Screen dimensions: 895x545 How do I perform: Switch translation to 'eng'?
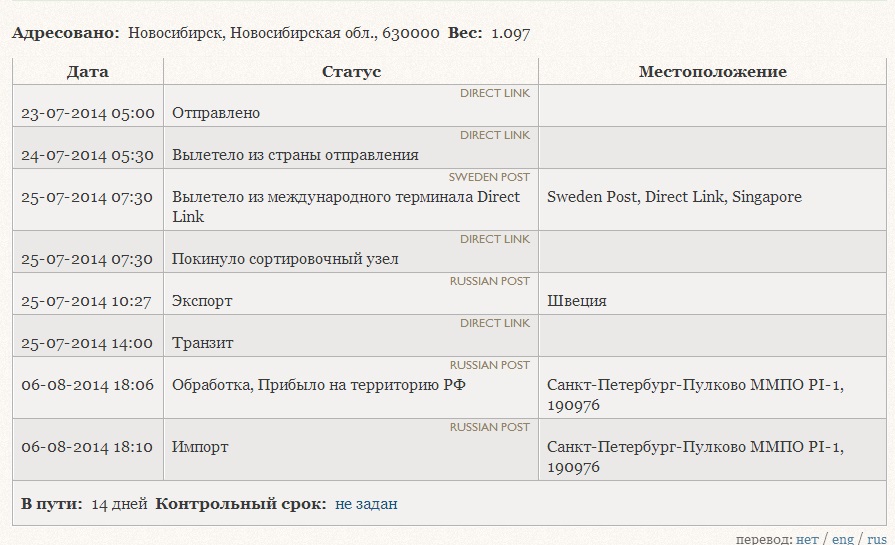pyautogui.click(x=843, y=539)
